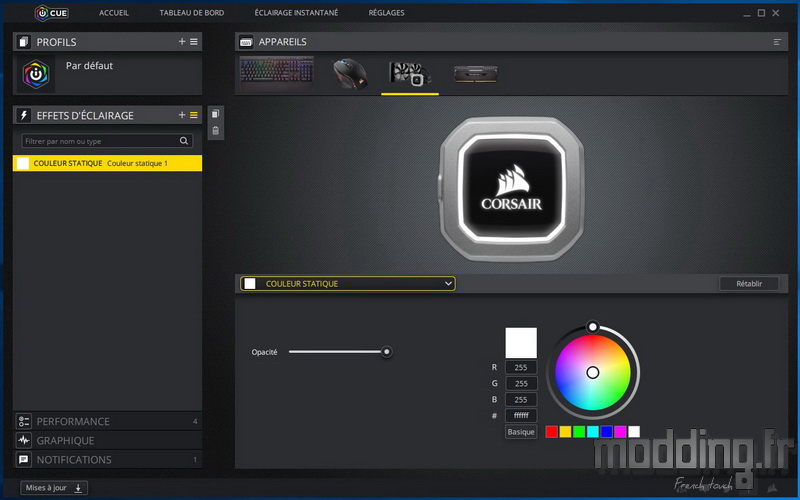Screen dimensions: 800x500
Task: Click the Mises à jour button
Action: coord(54,488)
